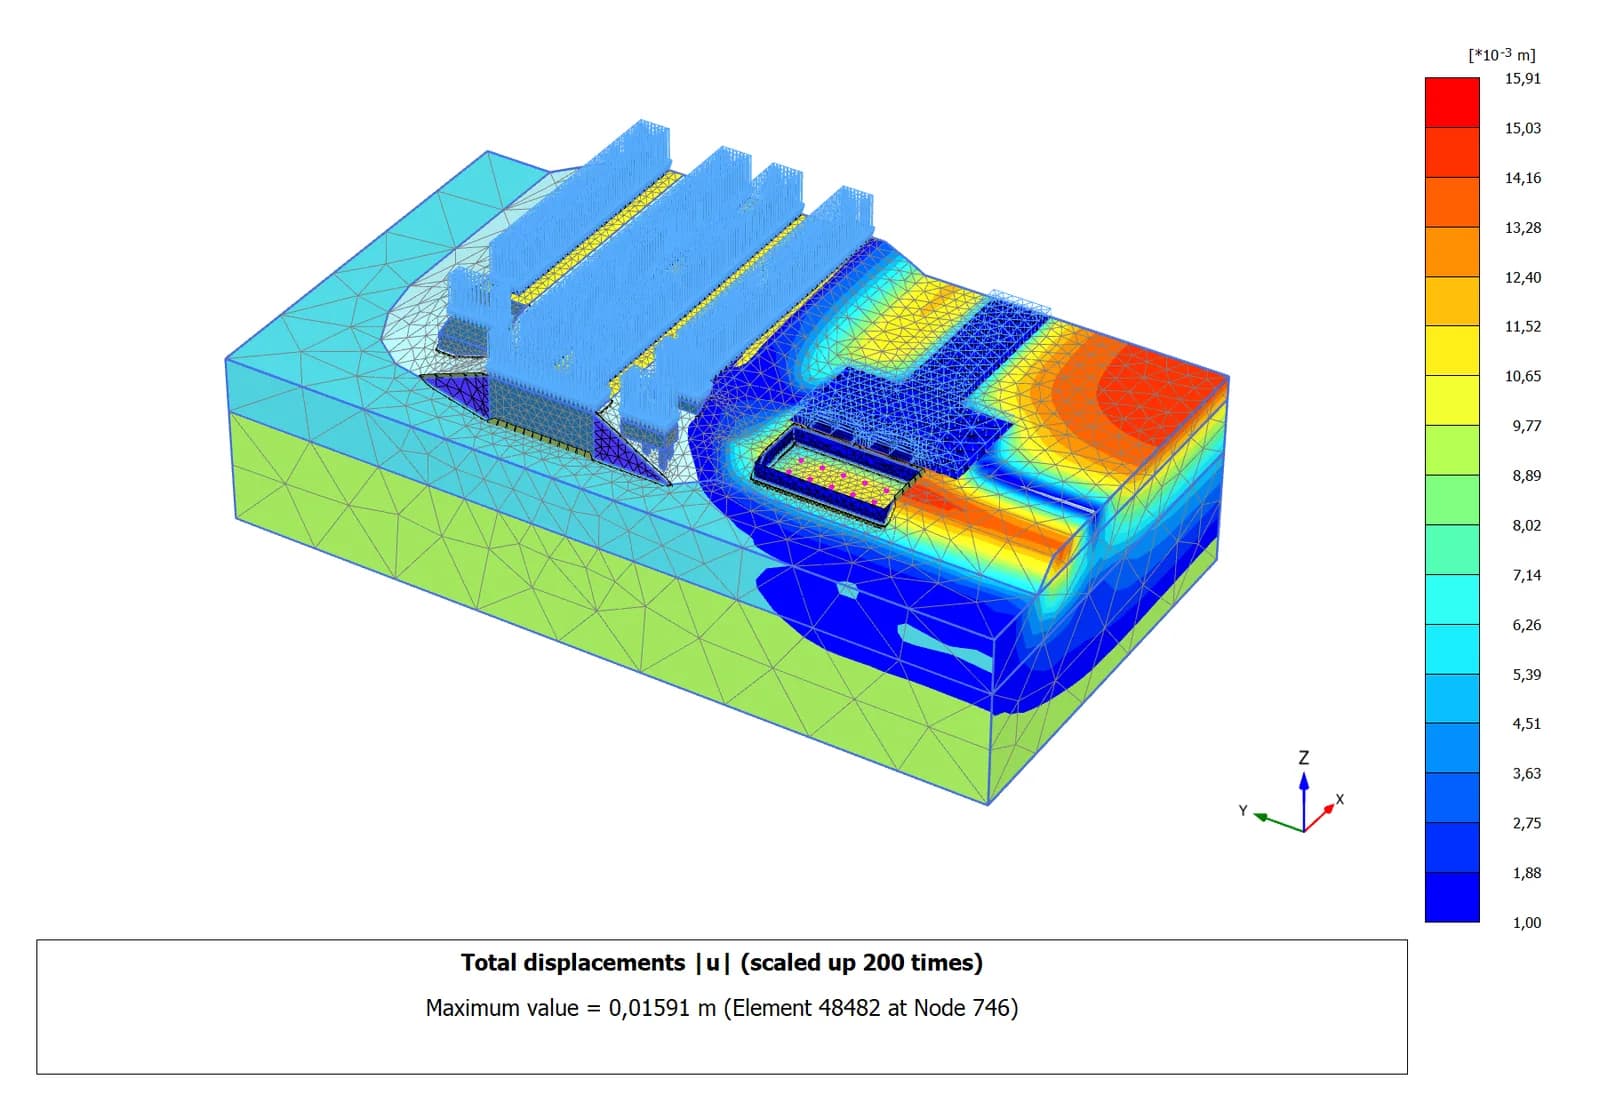Viewport: 1600px width, 1111px height.
Task: Click the legend value 4,51
Action: click(1526, 723)
